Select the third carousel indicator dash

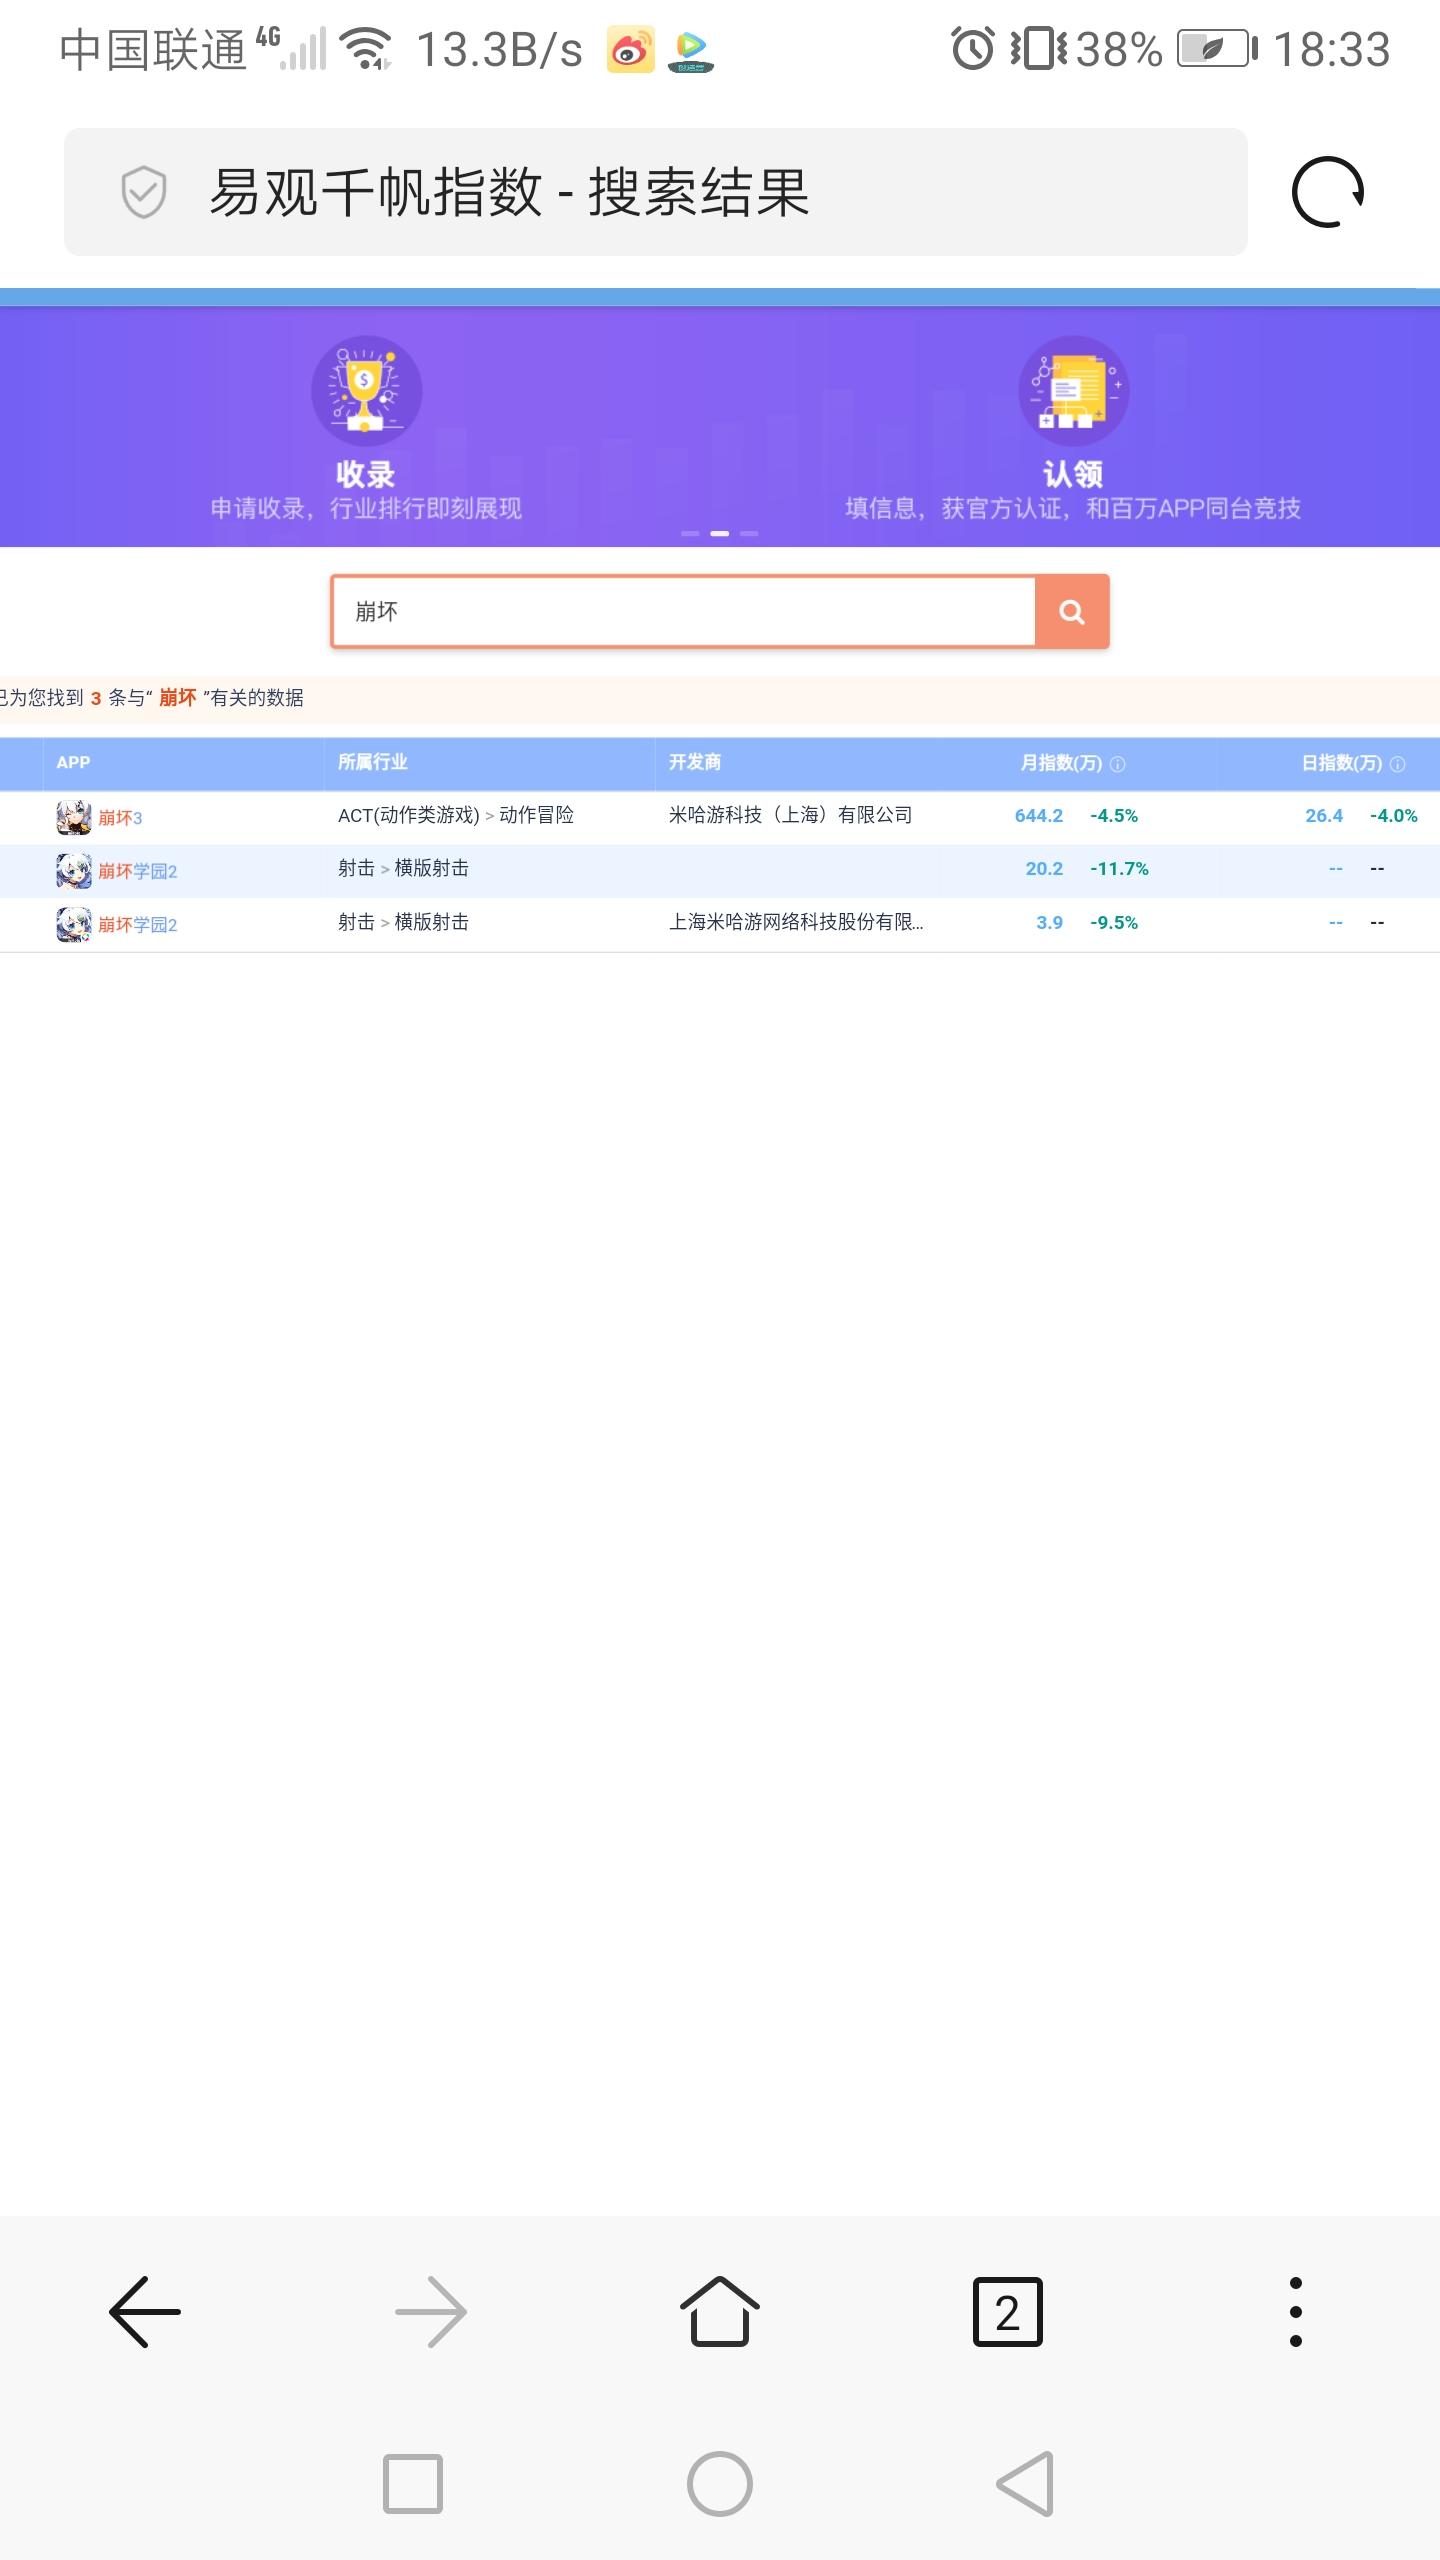click(749, 533)
